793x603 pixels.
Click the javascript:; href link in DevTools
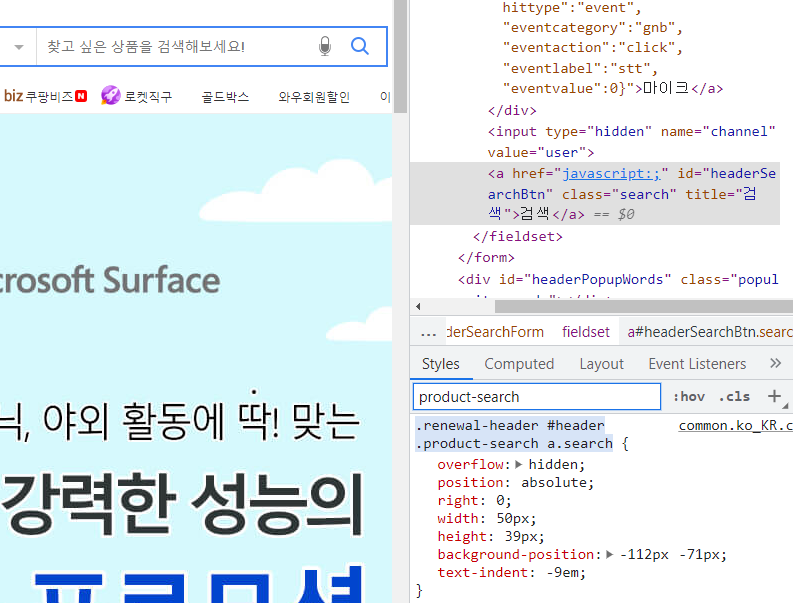point(611,174)
